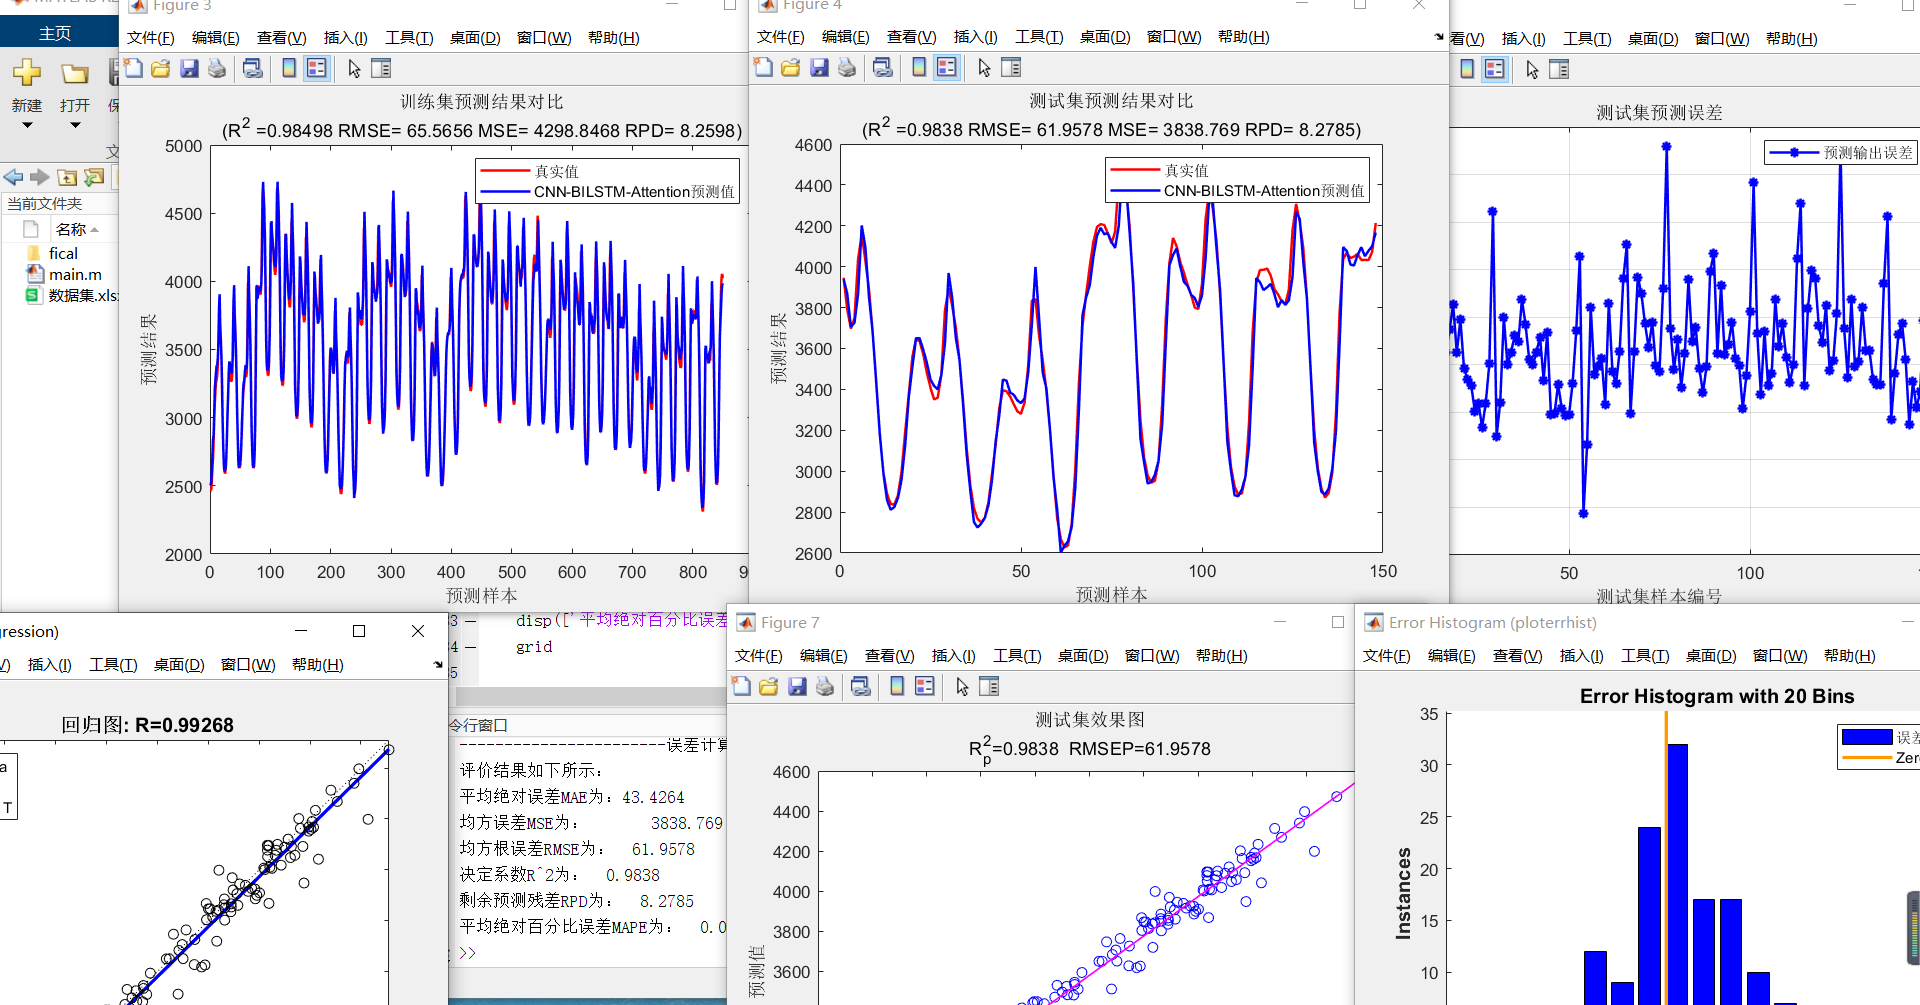Click Save icon in Figure 4 toolbar
The width and height of the screenshot is (1920, 1005).
pos(819,68)
